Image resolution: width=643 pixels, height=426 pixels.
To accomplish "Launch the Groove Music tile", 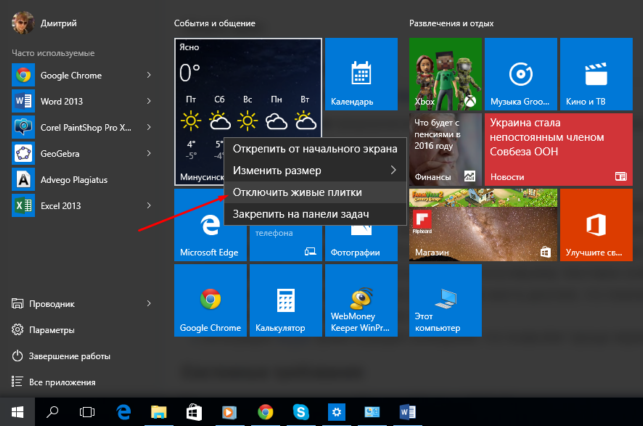I will pos(521,74).
